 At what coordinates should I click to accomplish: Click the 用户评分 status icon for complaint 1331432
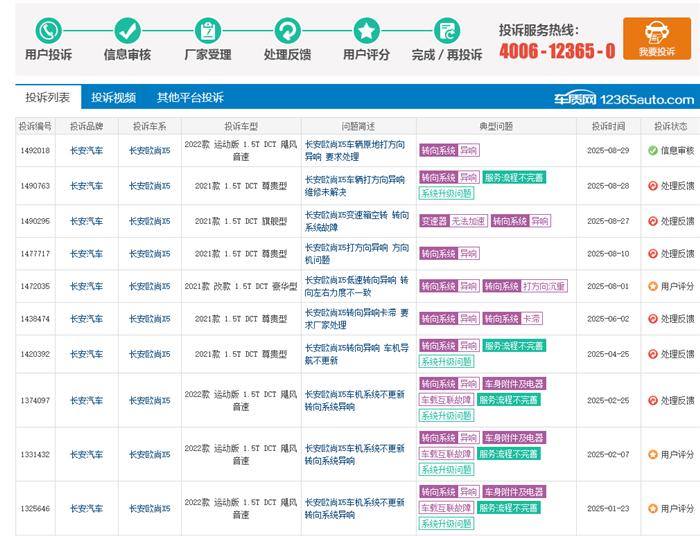(x=653, y=454)
